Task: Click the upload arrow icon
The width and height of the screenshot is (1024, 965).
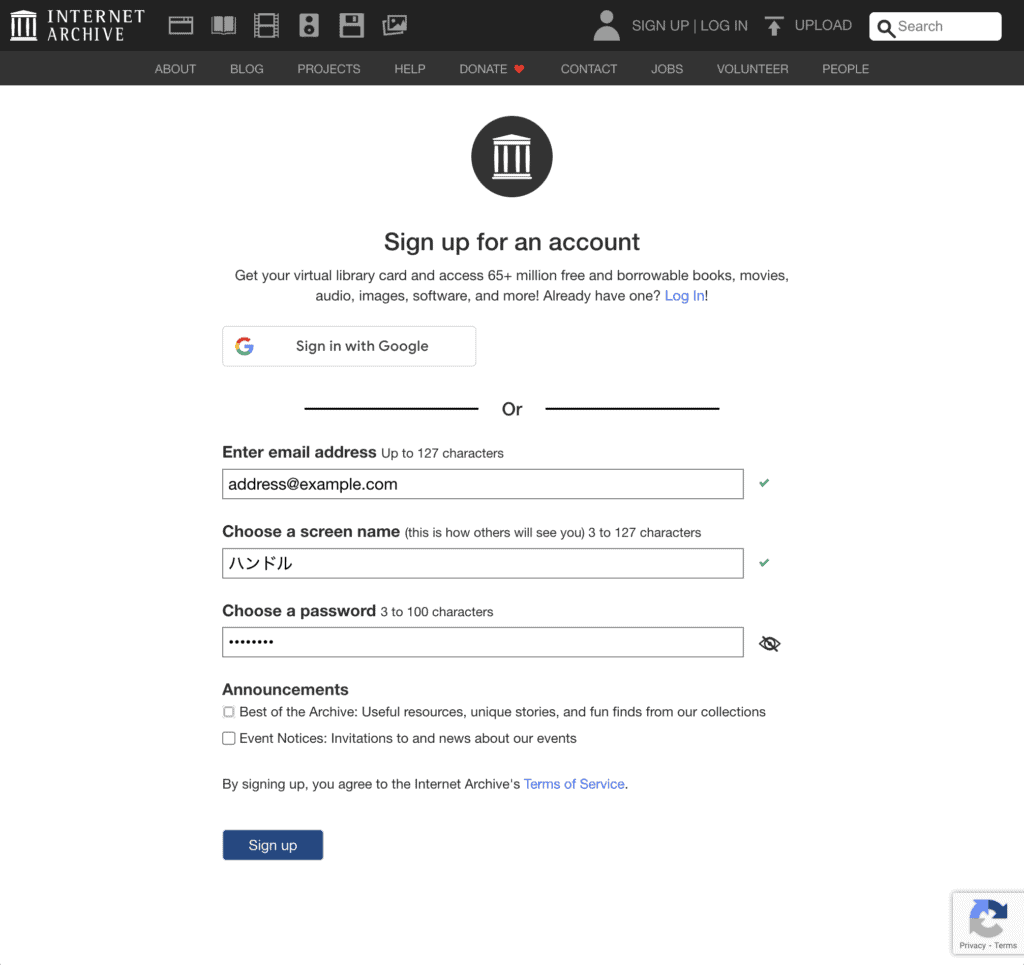Action: pos(774,25)
